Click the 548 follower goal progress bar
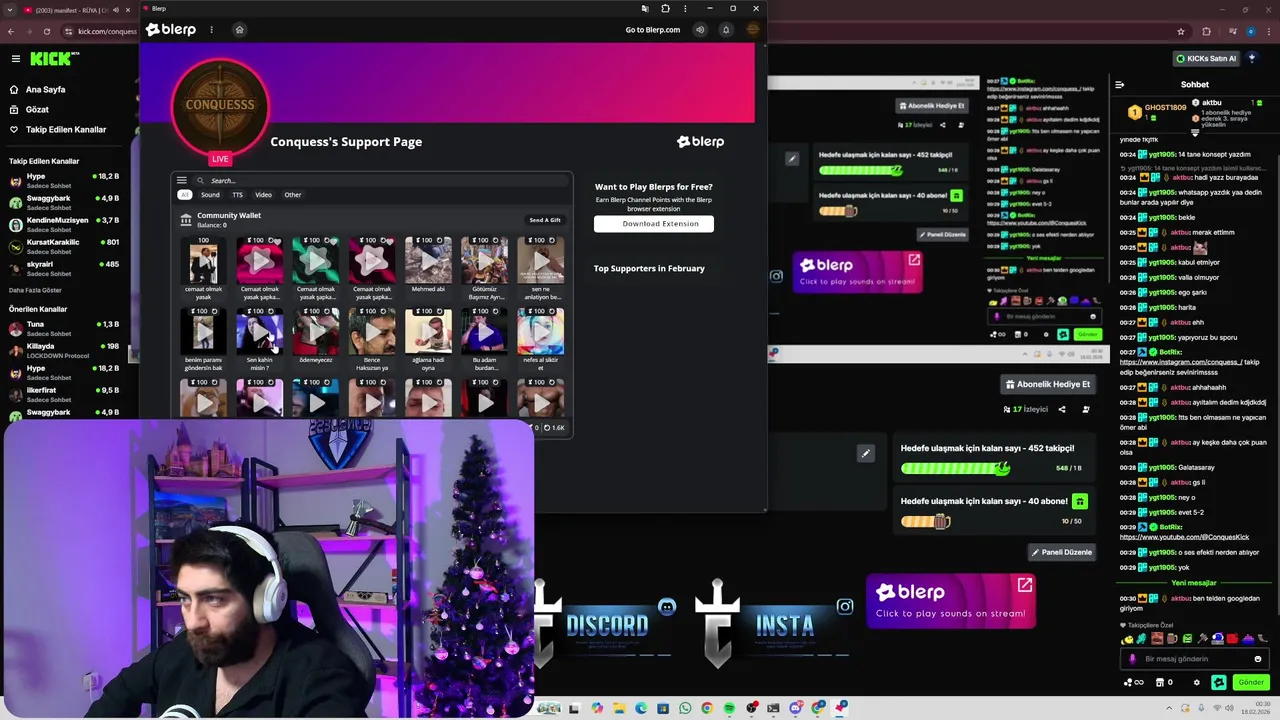1280x720 pixels. pyautogui.click(x=955, y=468)
